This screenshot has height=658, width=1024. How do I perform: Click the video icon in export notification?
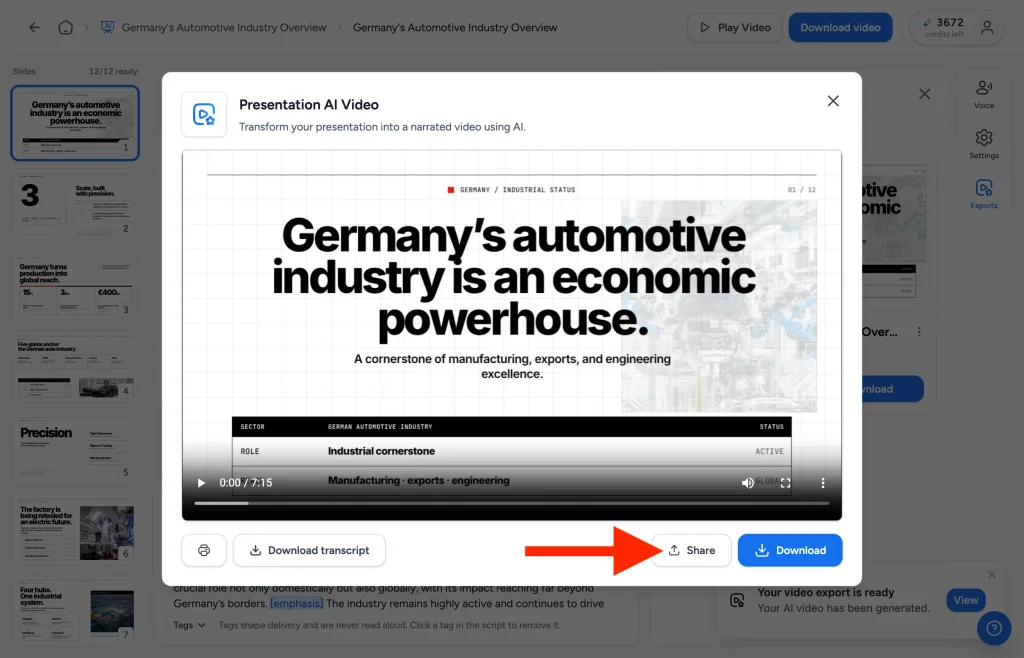click(x=737, y=600)
